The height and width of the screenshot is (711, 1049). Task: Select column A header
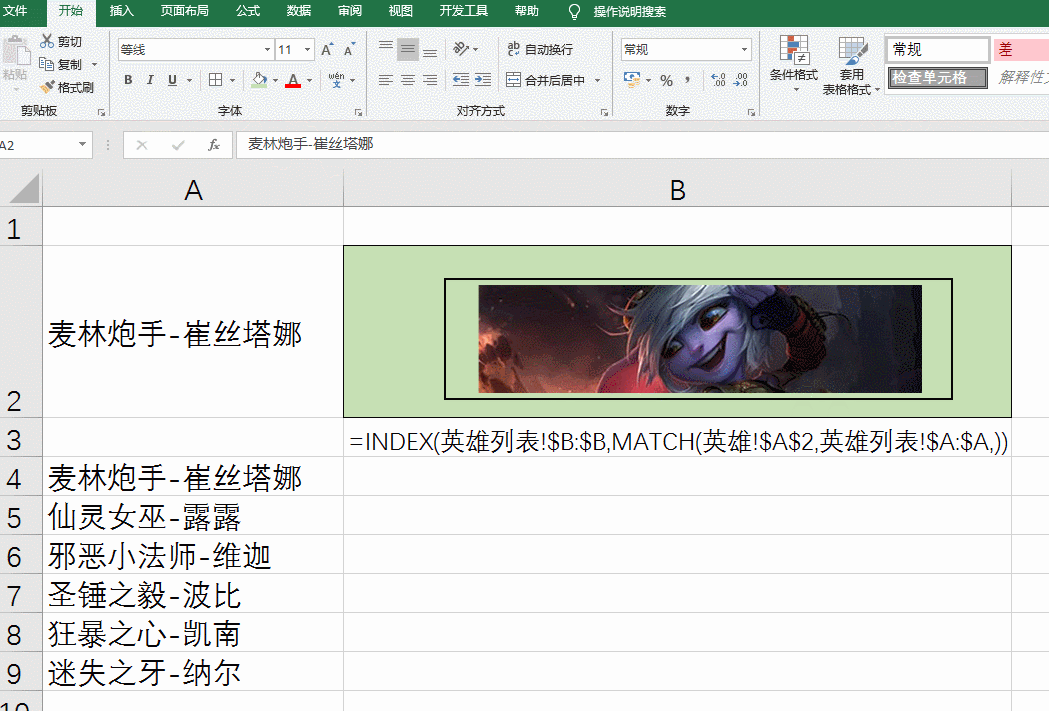(x=193, y=191)
